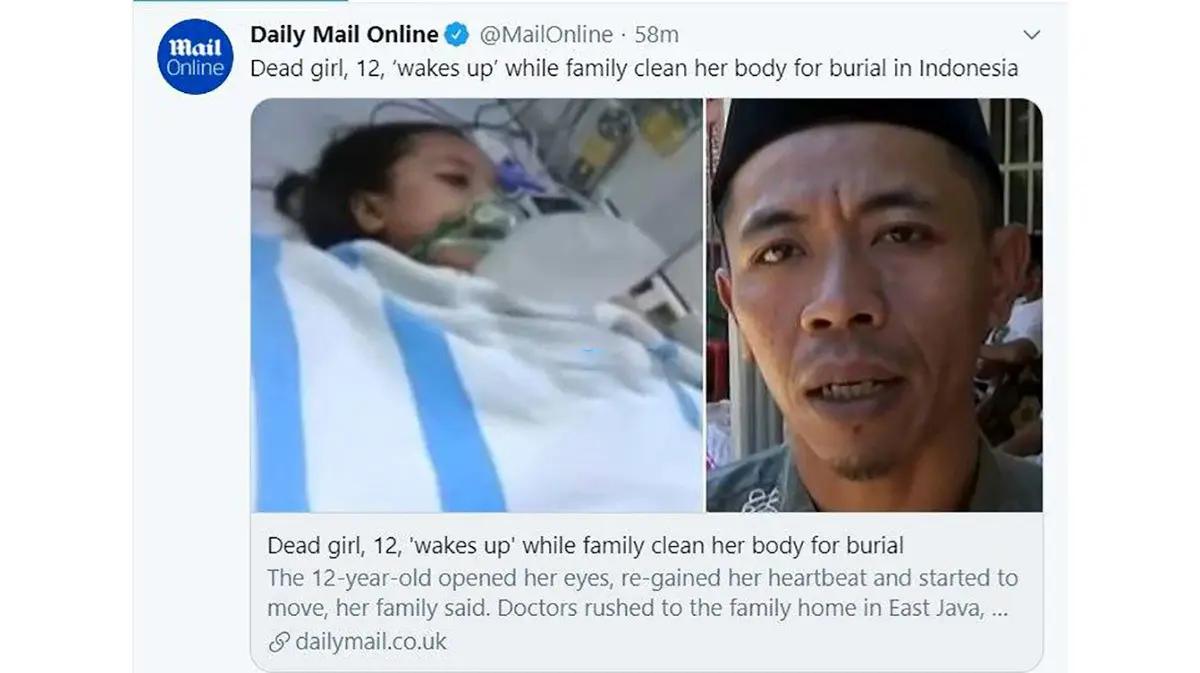Click the dot separator before 58m

(x=624, y=35)
